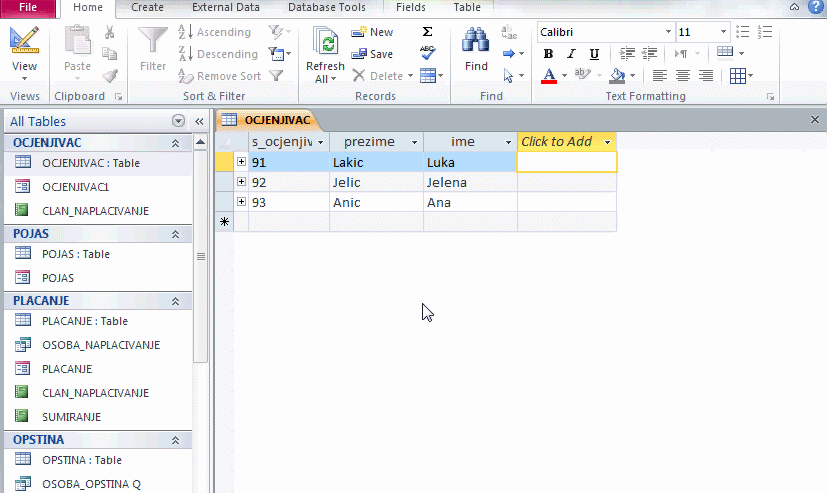
Task: Open the font color picker arrow
Action: pos(564,76)
